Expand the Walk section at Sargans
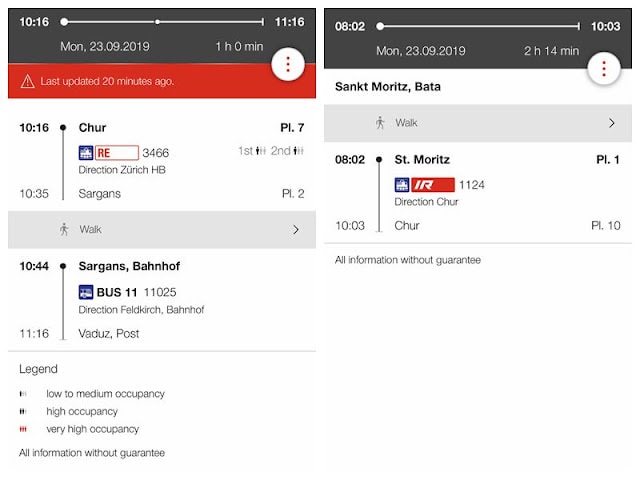 162,230
